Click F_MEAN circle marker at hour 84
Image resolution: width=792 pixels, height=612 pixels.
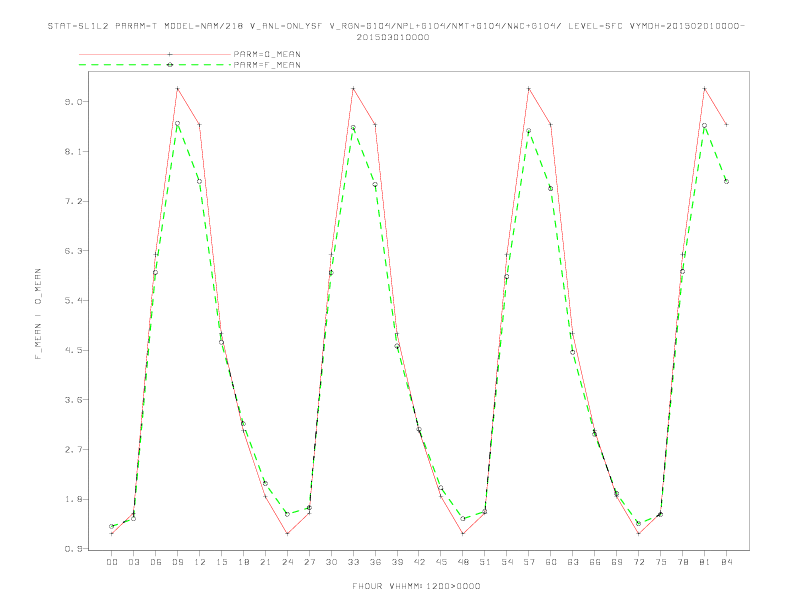[726, 181]
